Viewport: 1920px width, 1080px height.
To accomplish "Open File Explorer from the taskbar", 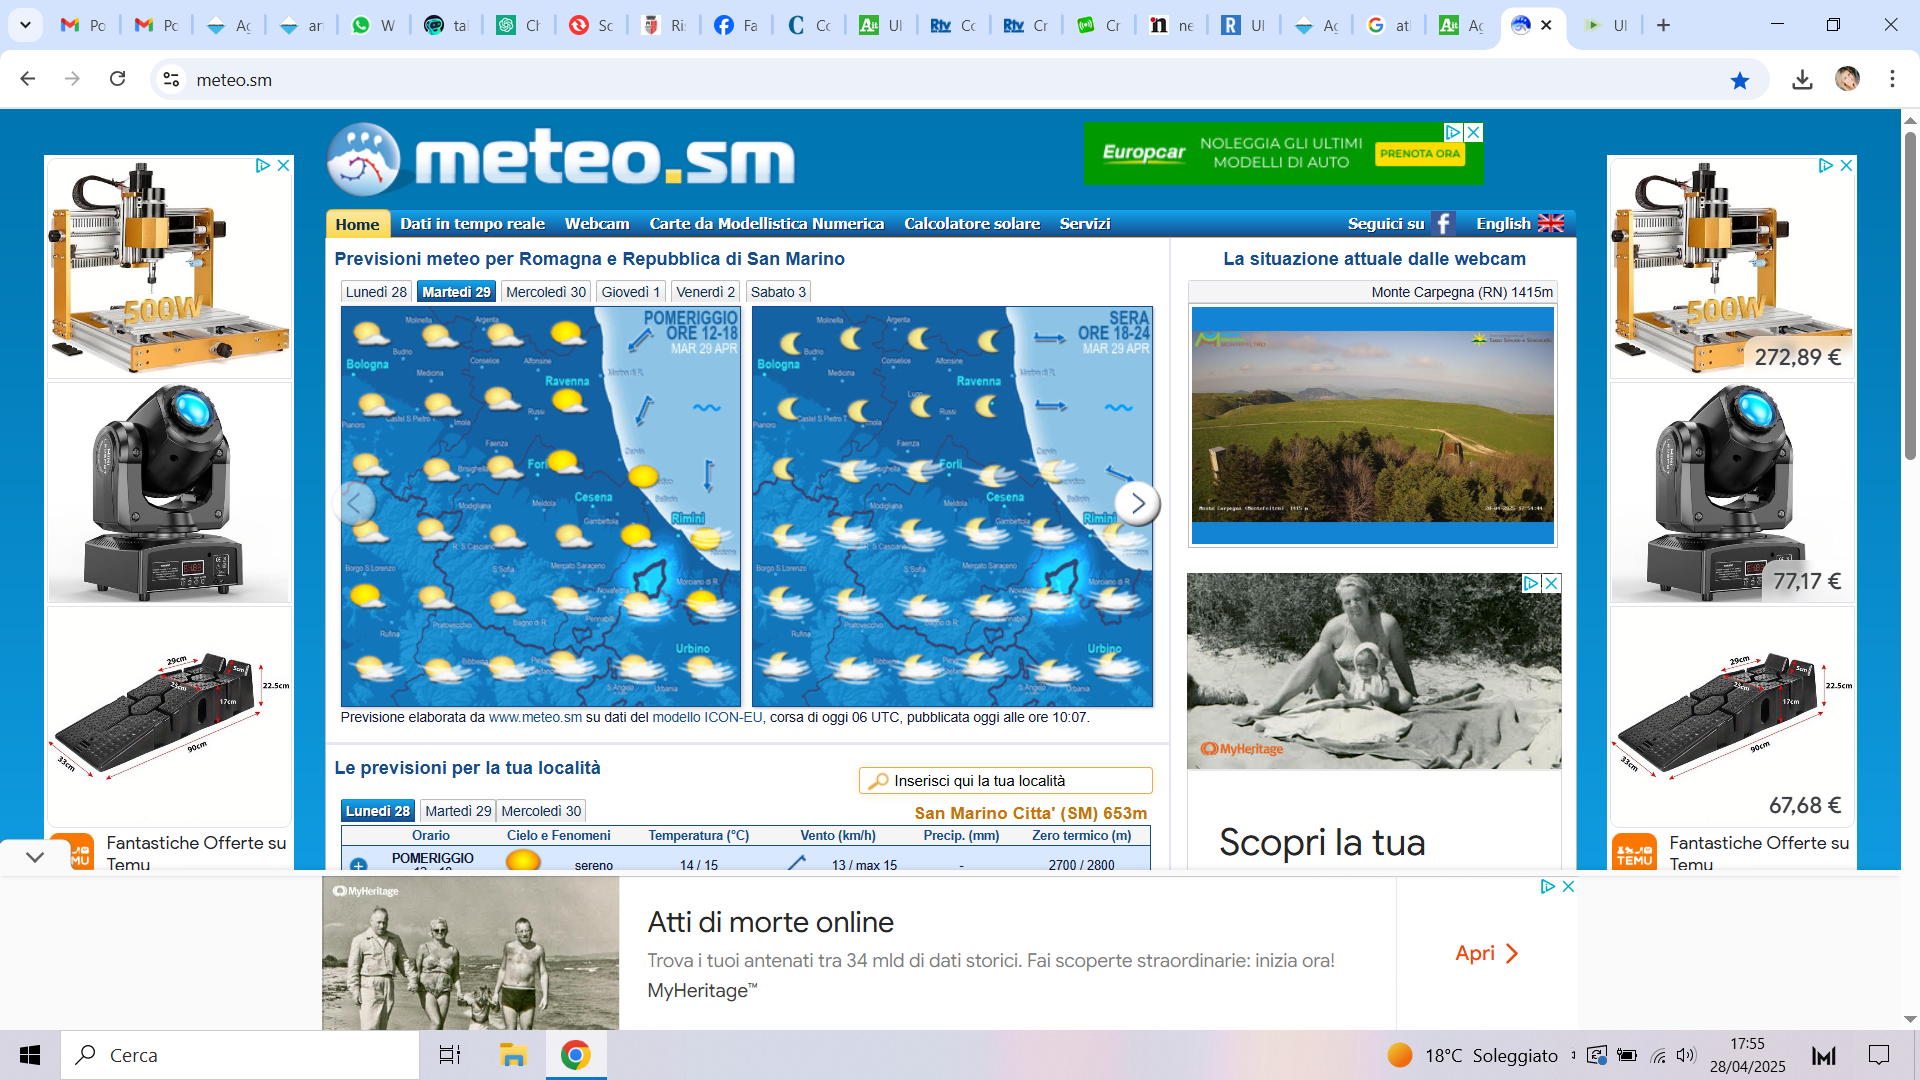I will coord(513,1055).
